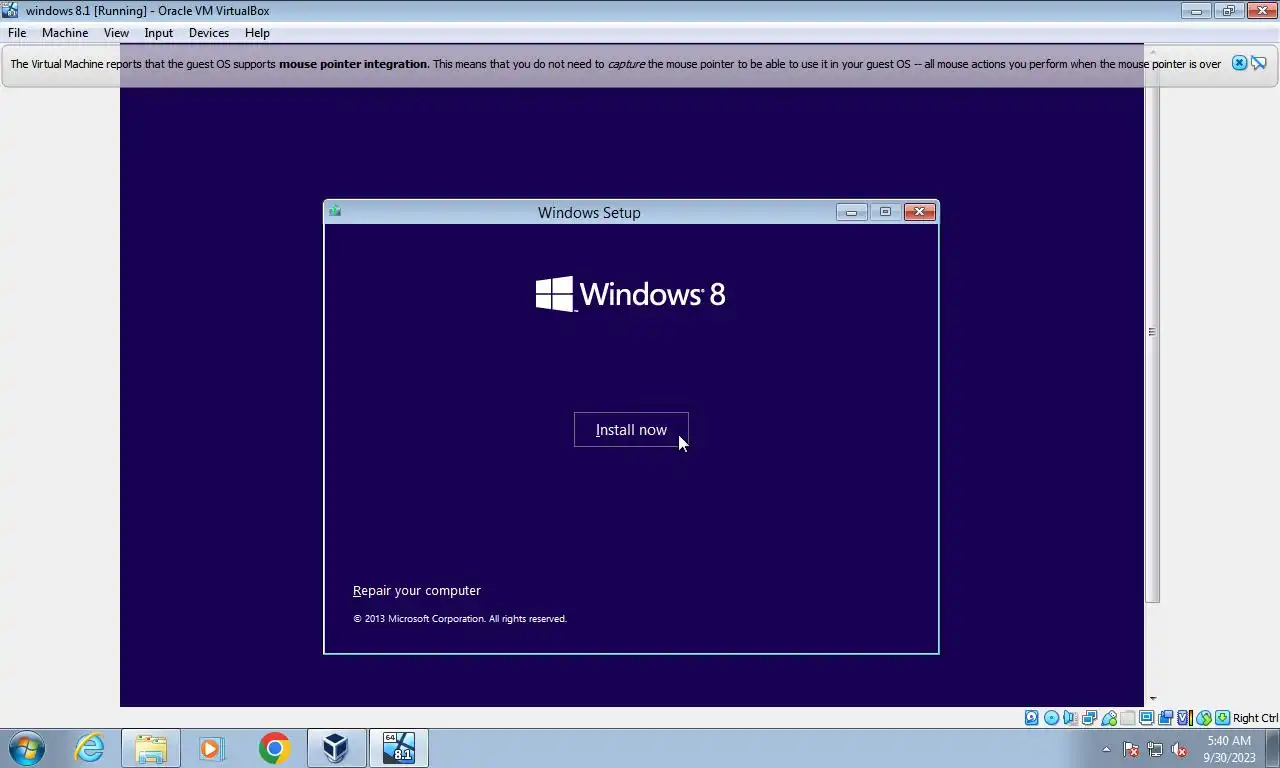
Task: Click the scrollbar down arrow of VM view
Action: (x=1152, y=699)
